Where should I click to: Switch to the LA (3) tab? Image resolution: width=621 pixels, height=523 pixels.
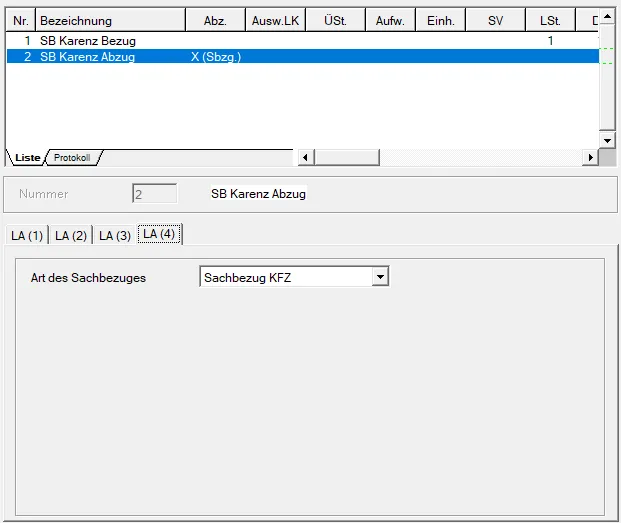pyautogui.click(x=115, y=235)
